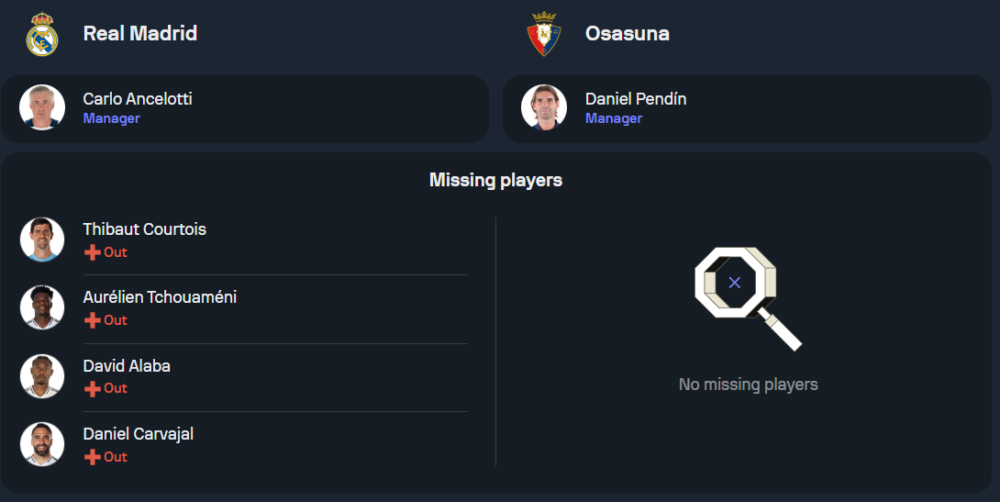1000x502 pixels.
Task: Select the Daniel Pendín name link
Action: 635,99
